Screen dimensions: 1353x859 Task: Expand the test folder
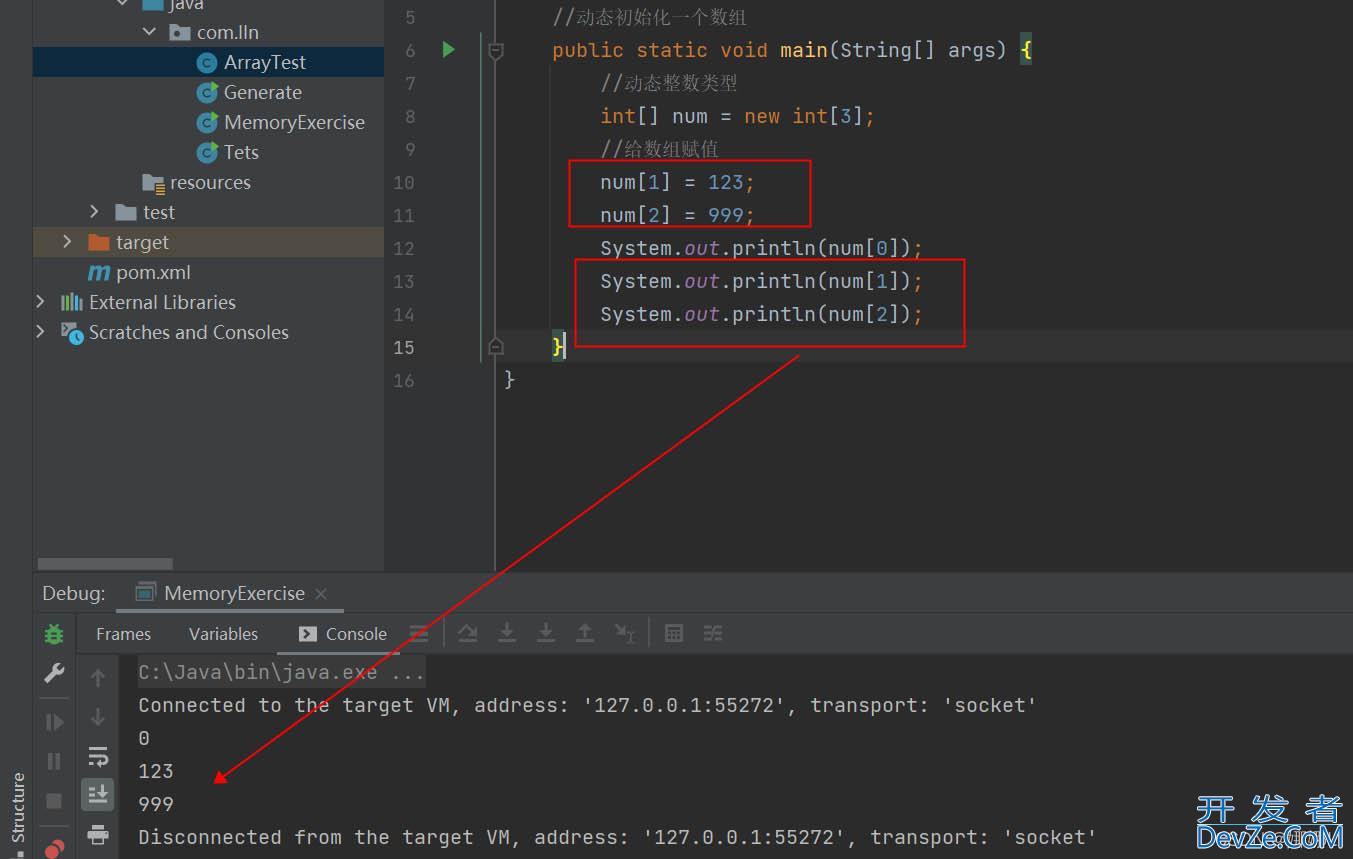[x=94, y=212]
